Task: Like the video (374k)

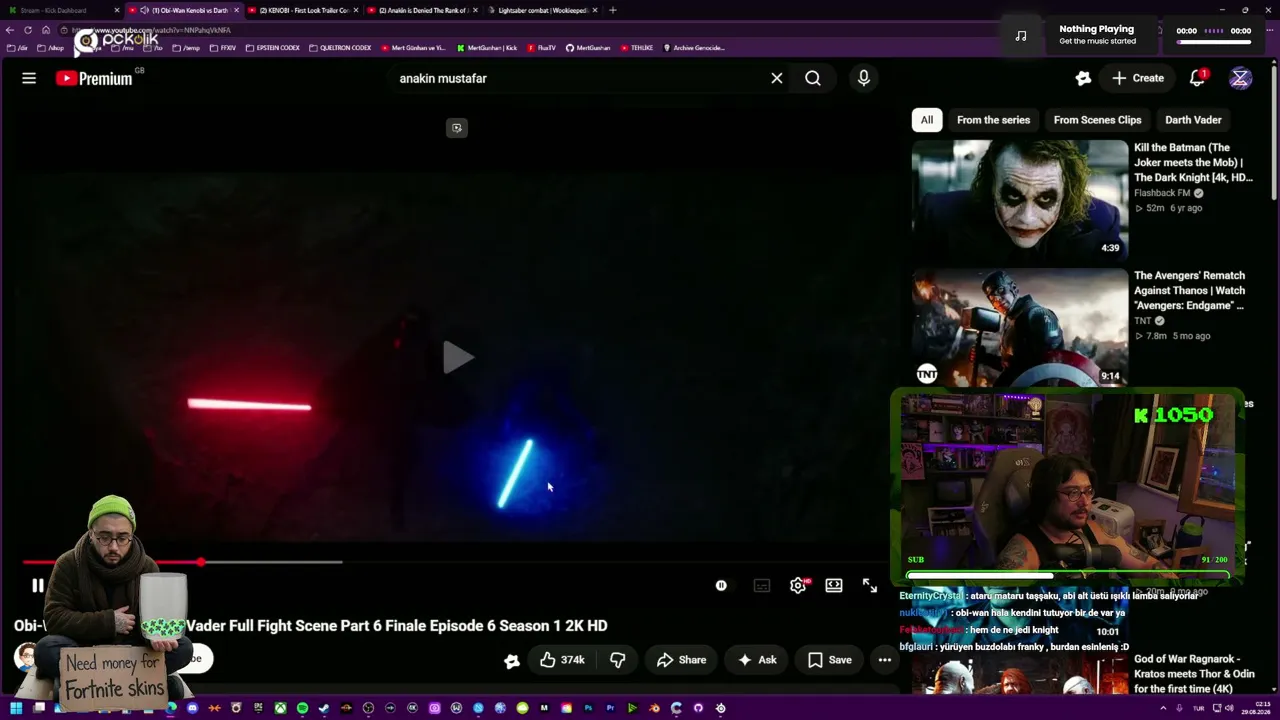Action: pos(562,660)
